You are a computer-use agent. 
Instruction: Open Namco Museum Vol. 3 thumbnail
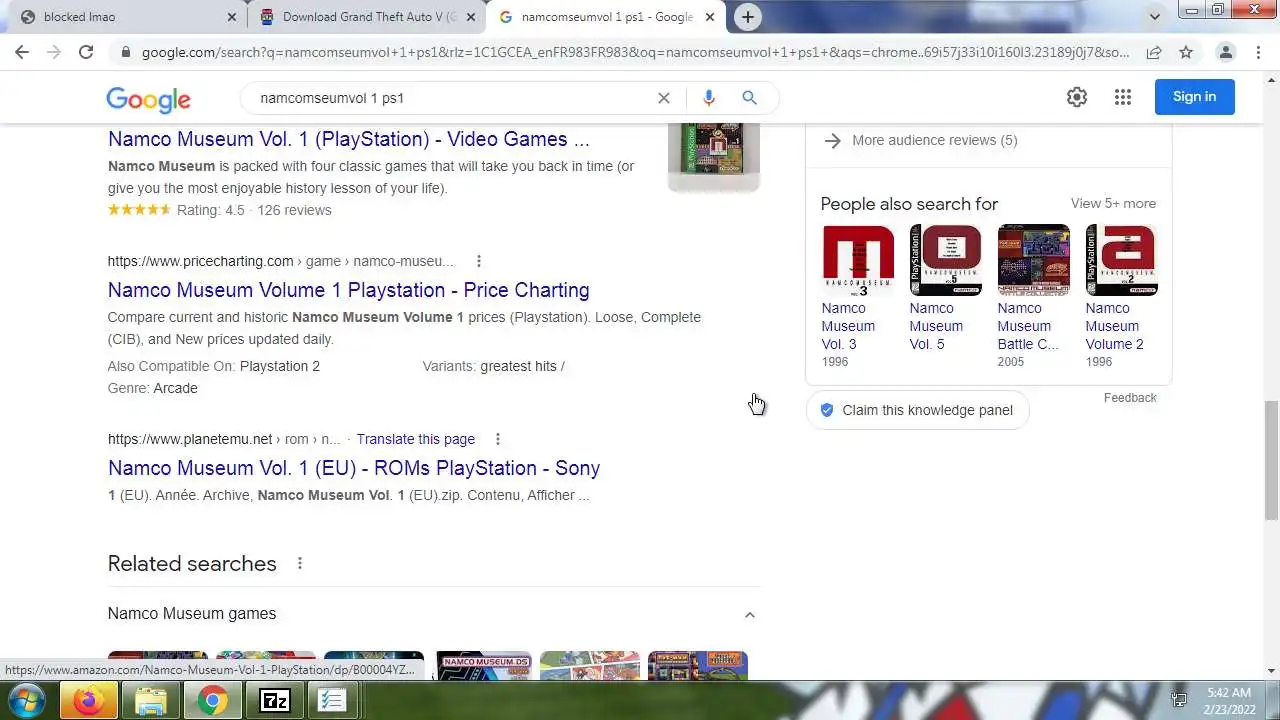point(857,260)
